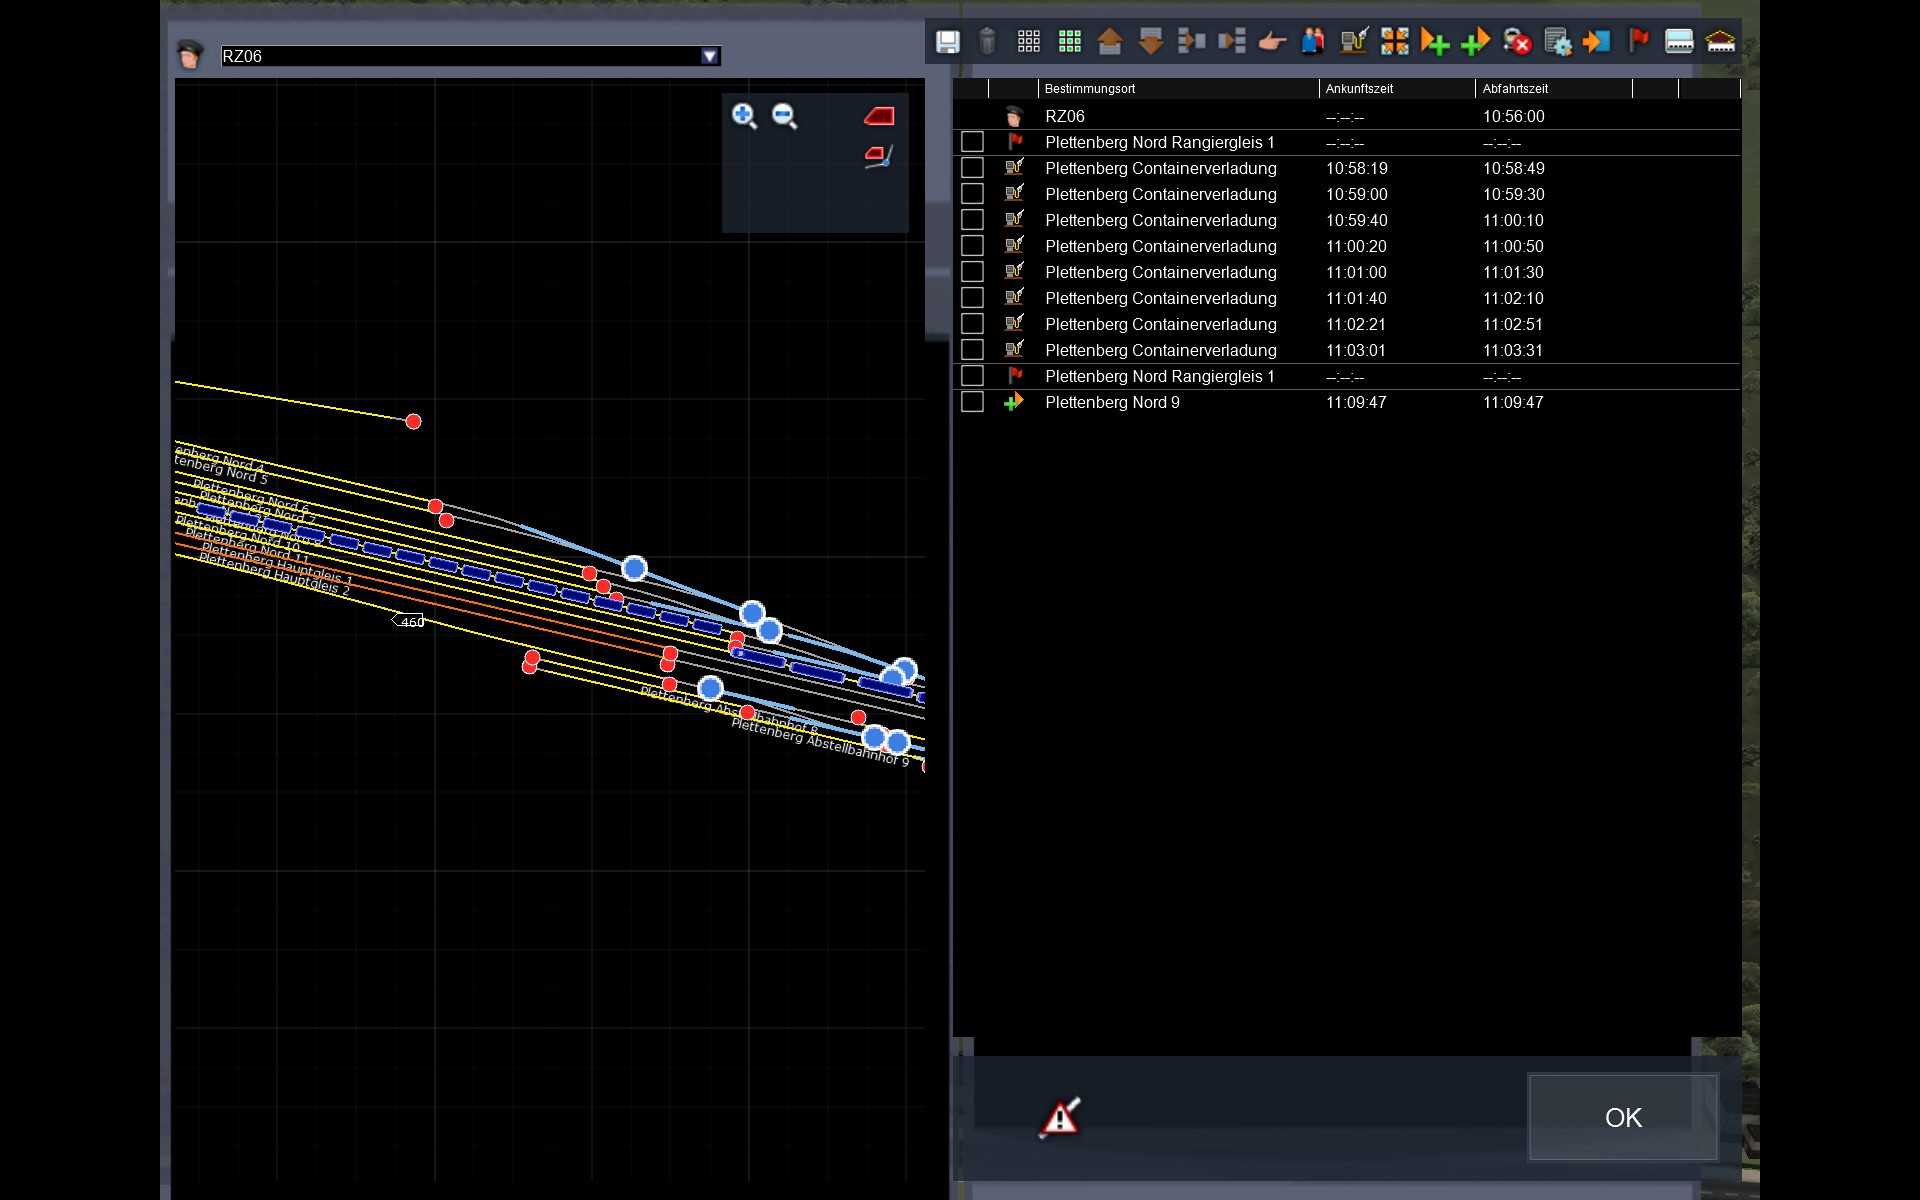The image size is (1920, 1200).
Task: Tick the first Plettenberg Nord Rangiergleis 1 checkbox
Action: tap(972, 142)
